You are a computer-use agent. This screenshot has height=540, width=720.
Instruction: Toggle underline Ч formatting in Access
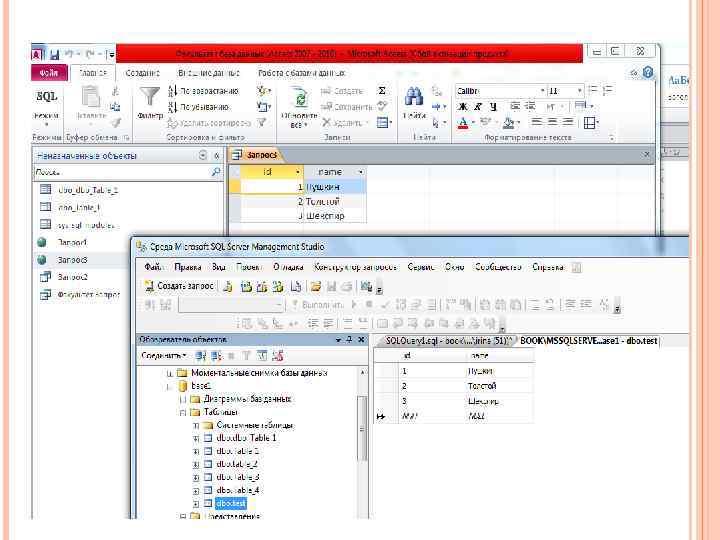click(493, 107)
